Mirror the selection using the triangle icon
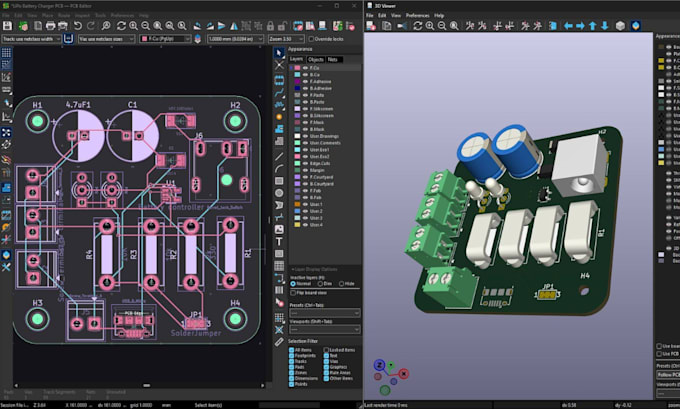680x409 pixels. point(234,26)
